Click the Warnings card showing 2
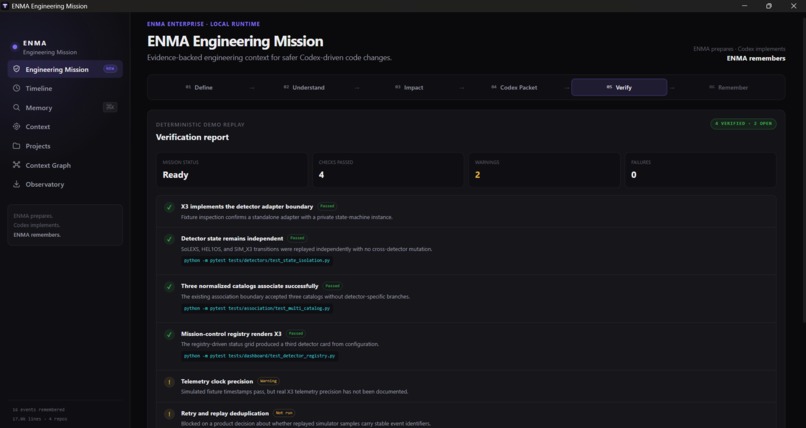Image resolution: width=806 pixels, height=428 pixels. (x=544, y=170)
